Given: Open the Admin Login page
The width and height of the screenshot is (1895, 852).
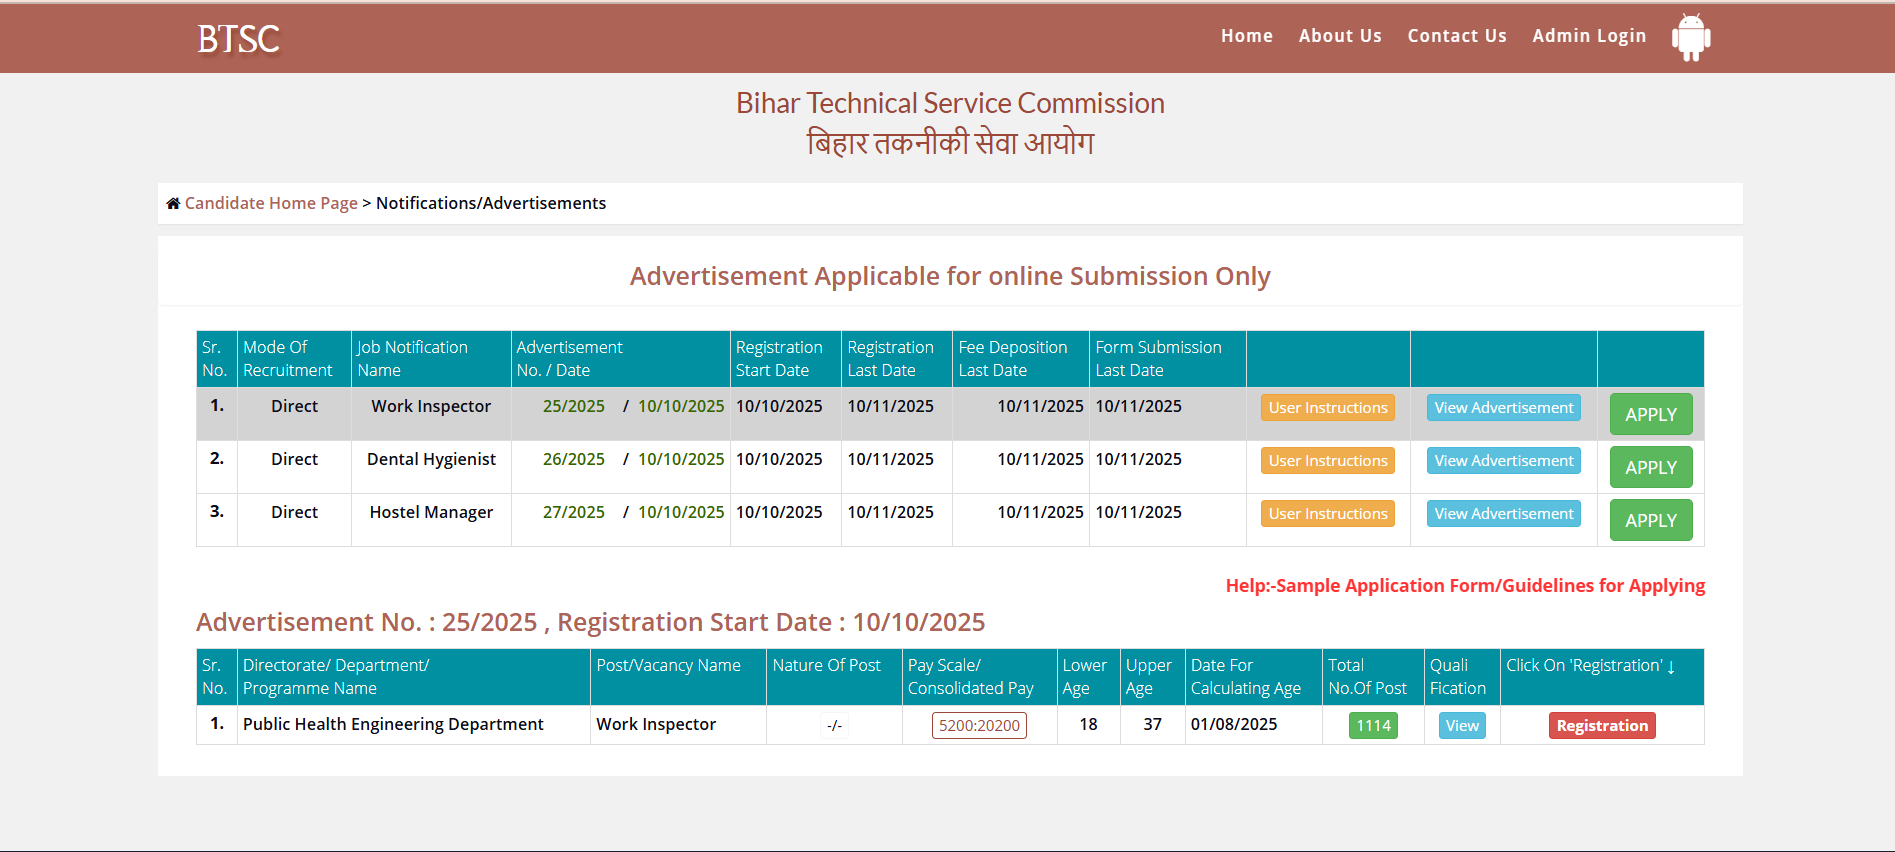Looking at the screenshot, I should point(1588,36).
